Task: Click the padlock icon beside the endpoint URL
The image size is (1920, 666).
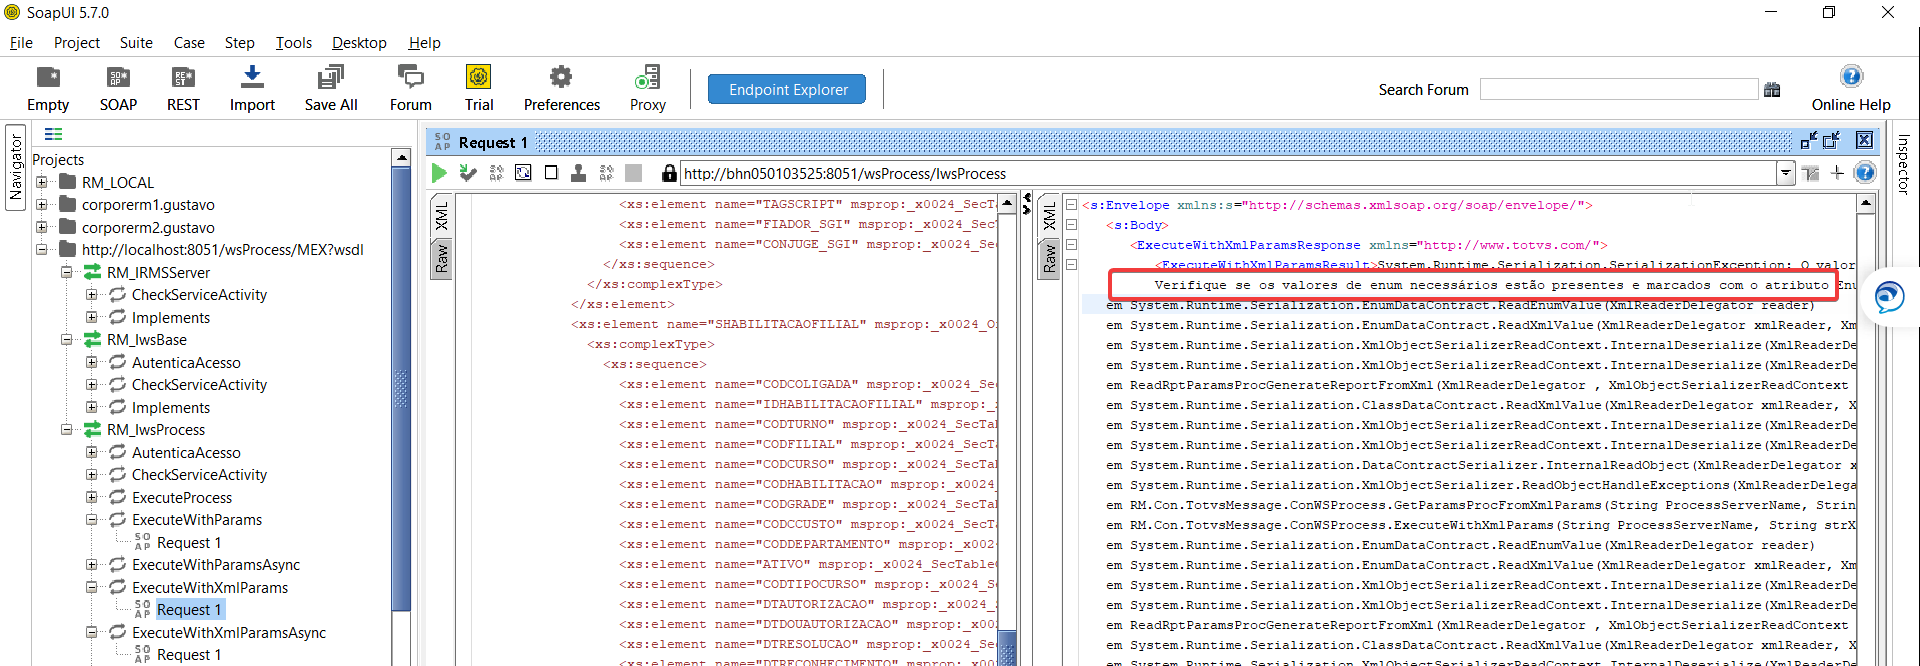Action: coord(669,173)
